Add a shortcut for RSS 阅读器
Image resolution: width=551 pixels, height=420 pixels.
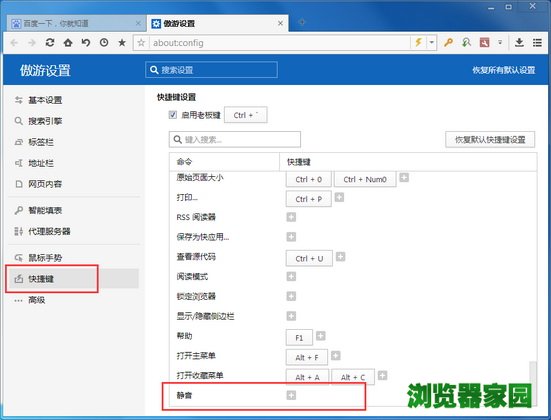[291, 217]
